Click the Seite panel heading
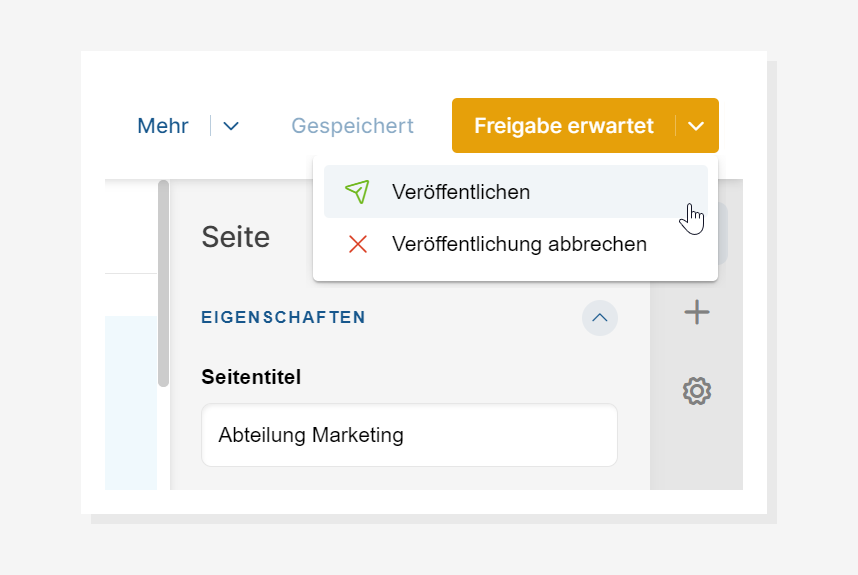 coord(235,237)
